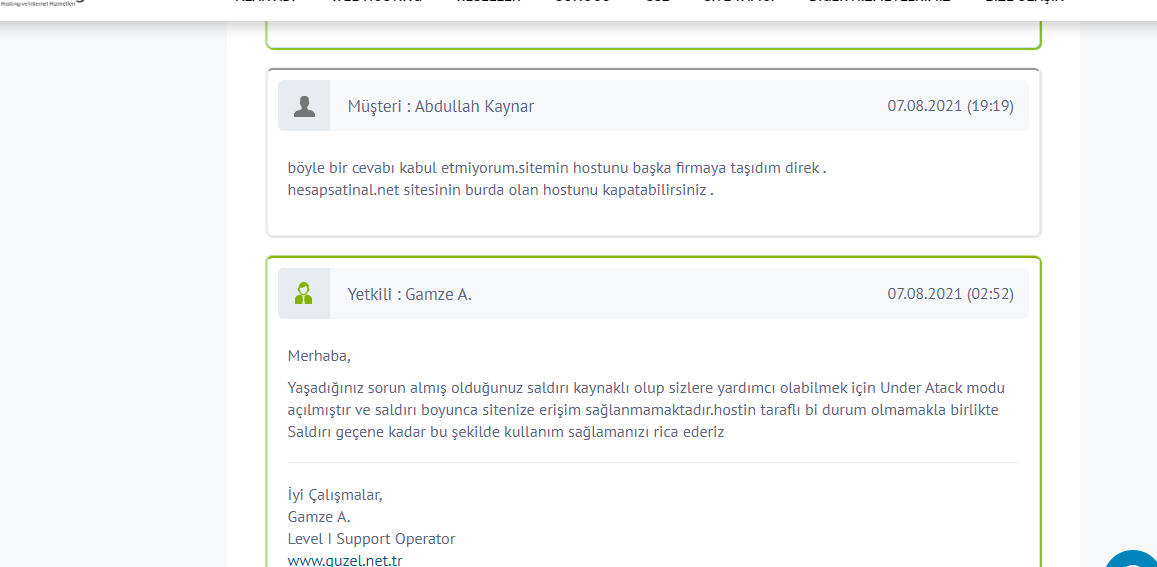
Task: Click the Merhaba greeting in support reply
Action: tap(320, 356)
